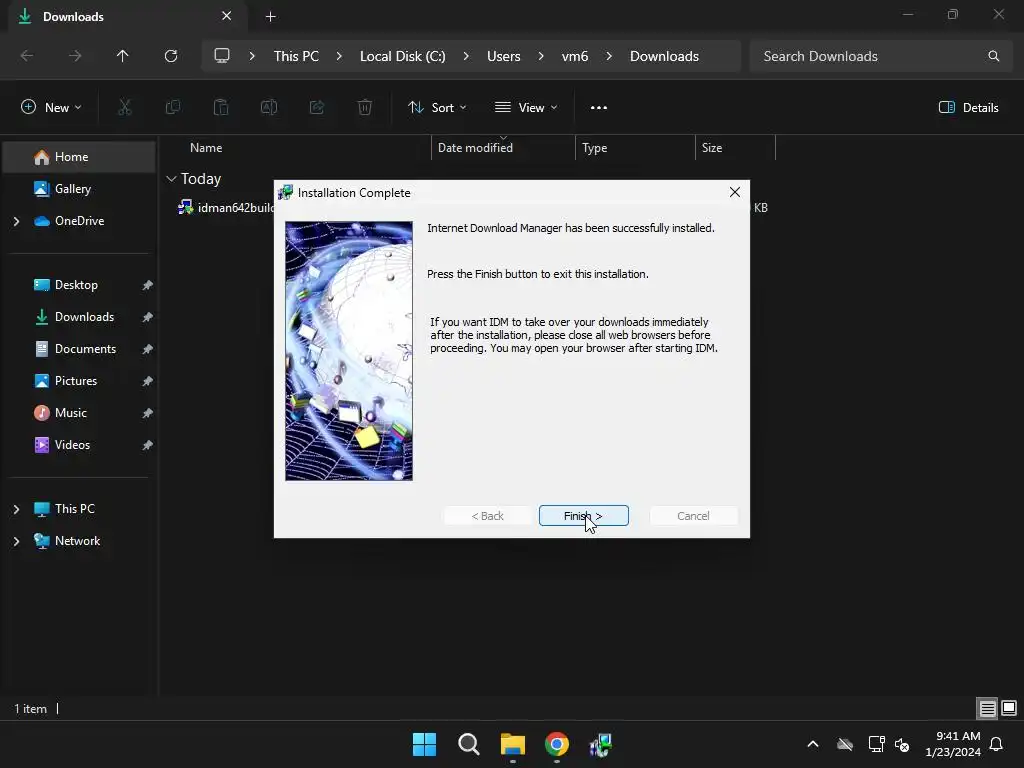Screen dimensions: 1024x768
Task: Expand chevron after vm6 breadcrumb
Action: (609, 56)
